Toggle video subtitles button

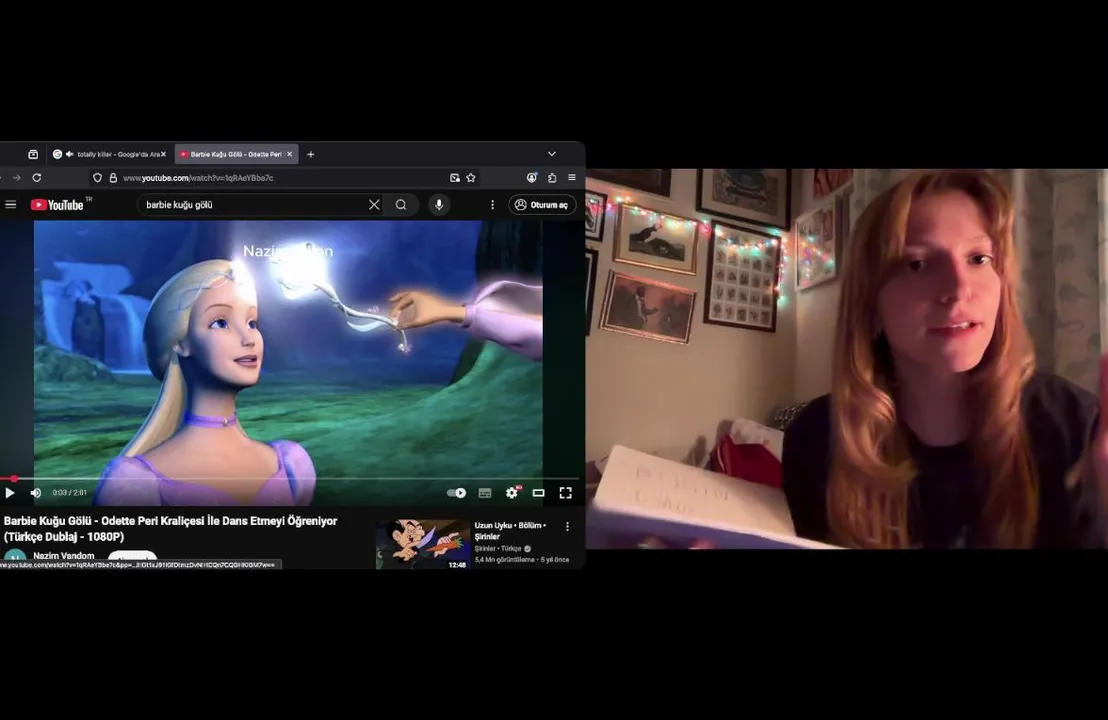(485, 492)
